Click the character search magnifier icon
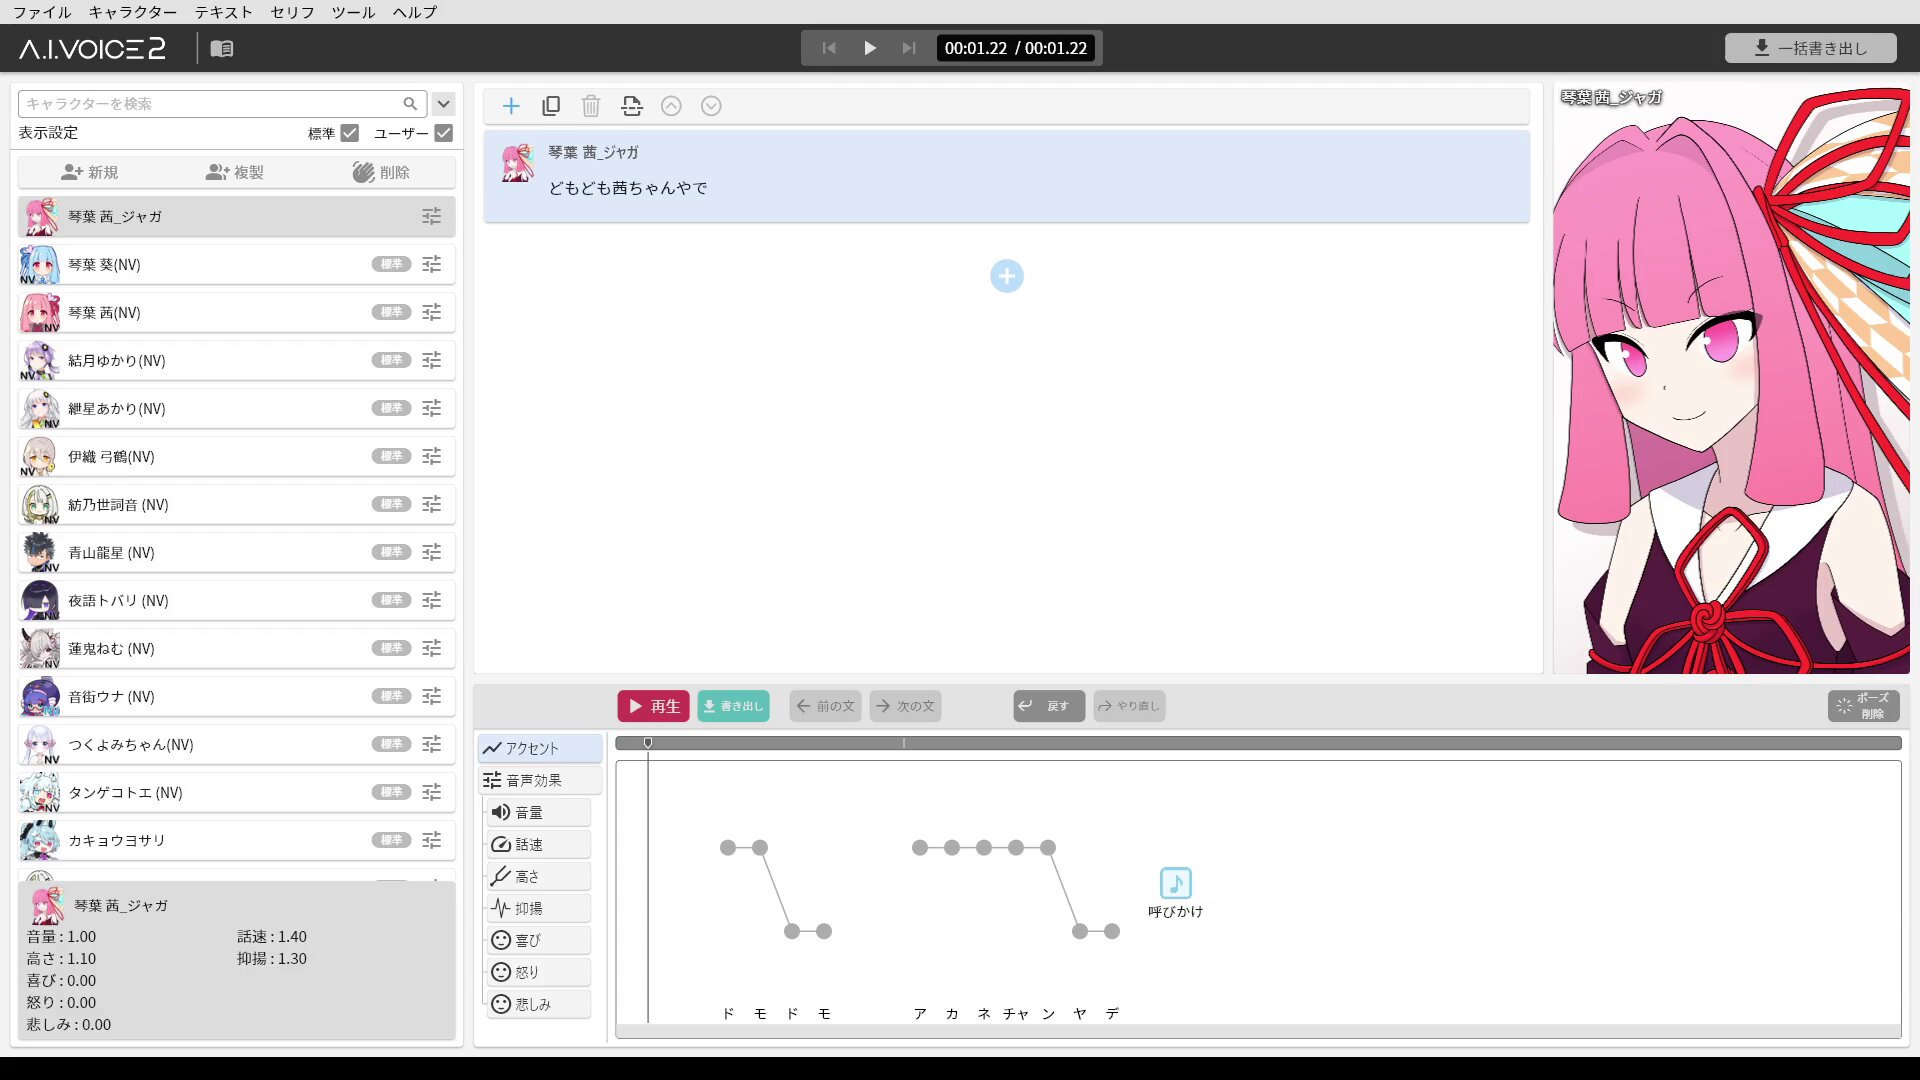This screenshot has height=1080, width=1920. tap(410, 104)
